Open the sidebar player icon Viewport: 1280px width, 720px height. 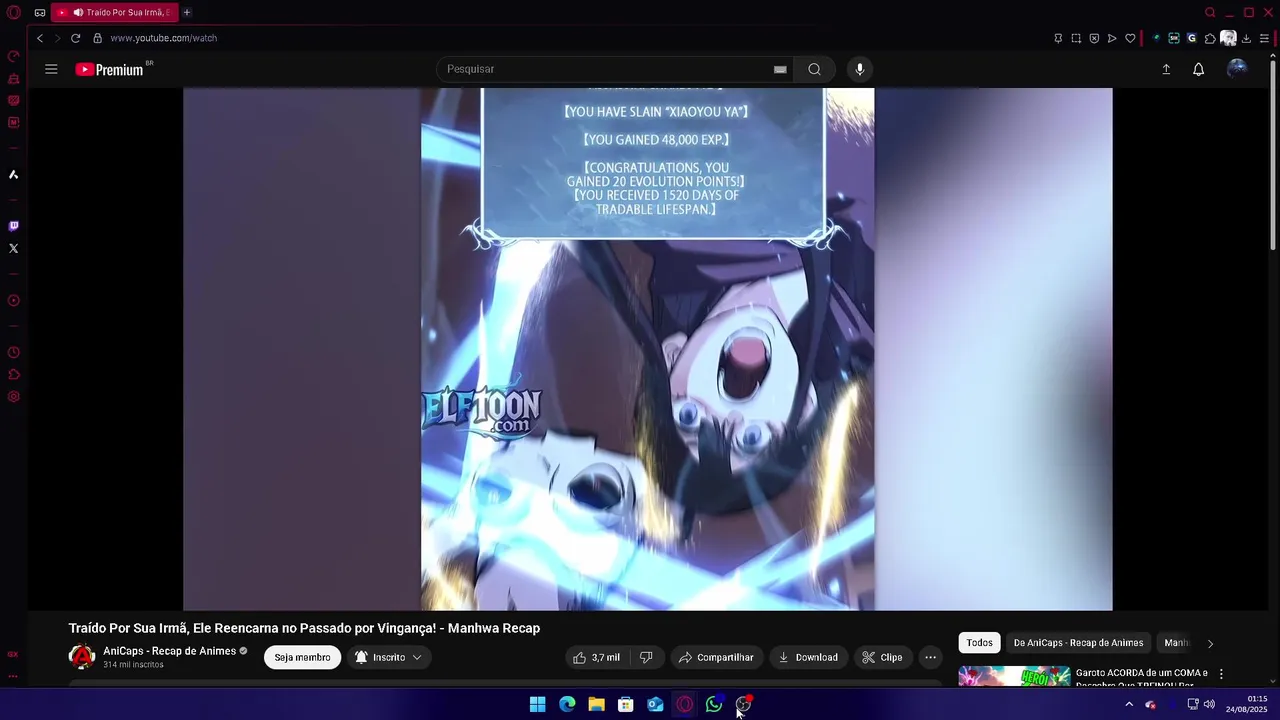coord(13,300)
